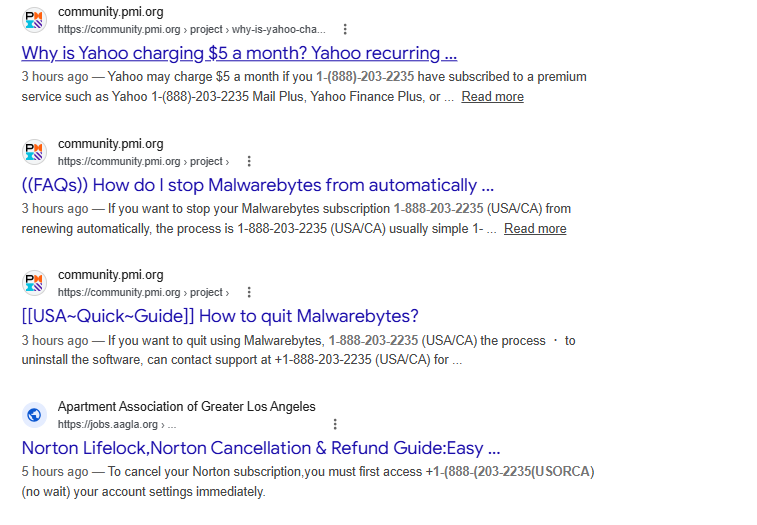
Task: Open the three-dot menu for the Yahoo charging result
Action: click(345, 29)
